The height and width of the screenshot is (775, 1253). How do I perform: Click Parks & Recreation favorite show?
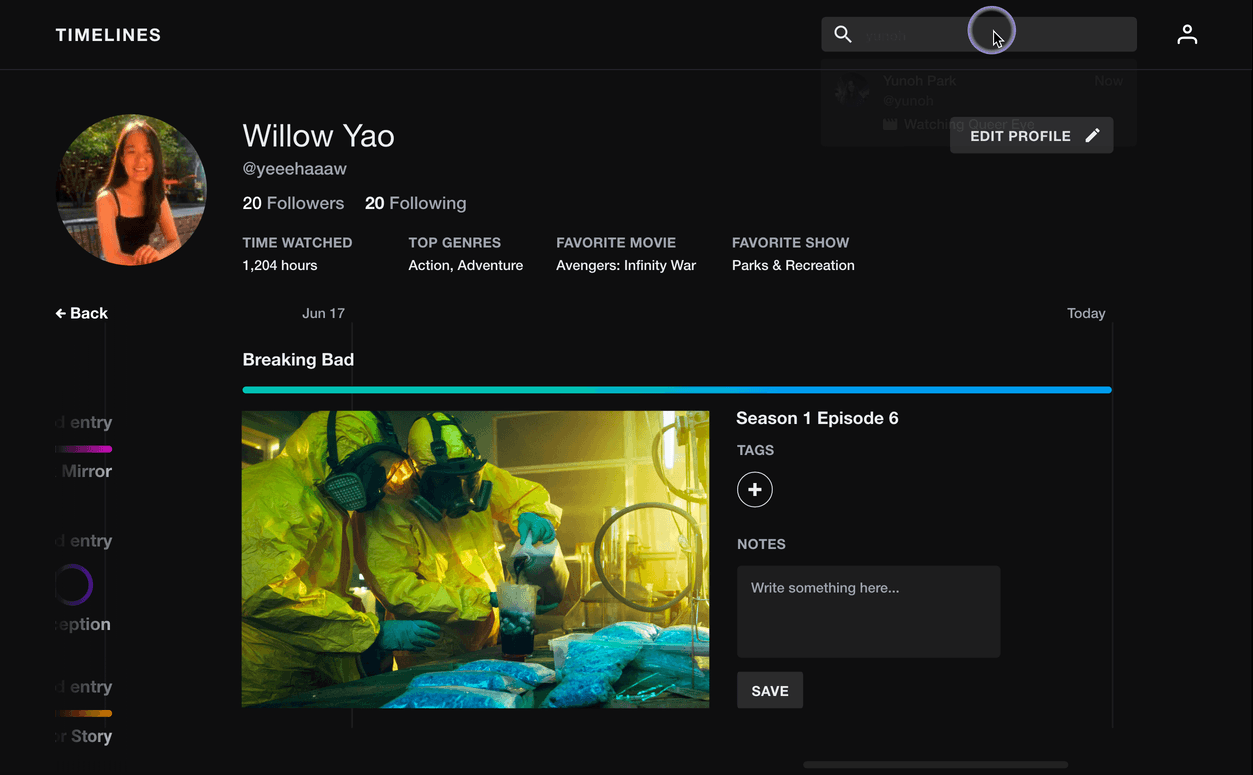(793, 265)
